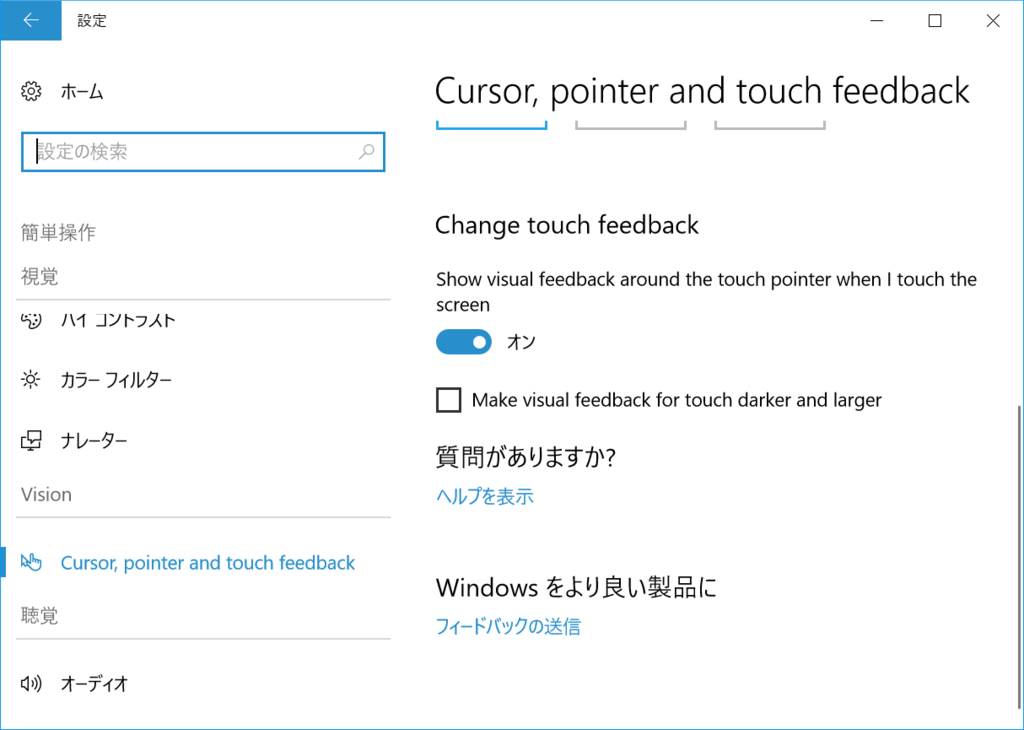Select Cursor, pointer and touch feedback
Image resolution: width=1024 pixels, height=730 pixels.
pyautogui.click(x=208, y=563)
